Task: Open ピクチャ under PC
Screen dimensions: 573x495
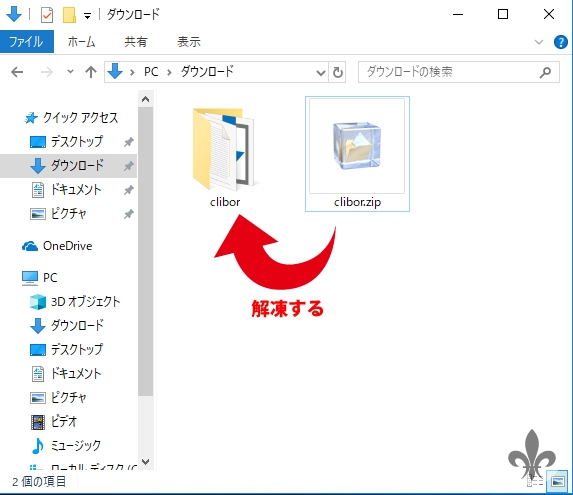Action: click(58, 397)
